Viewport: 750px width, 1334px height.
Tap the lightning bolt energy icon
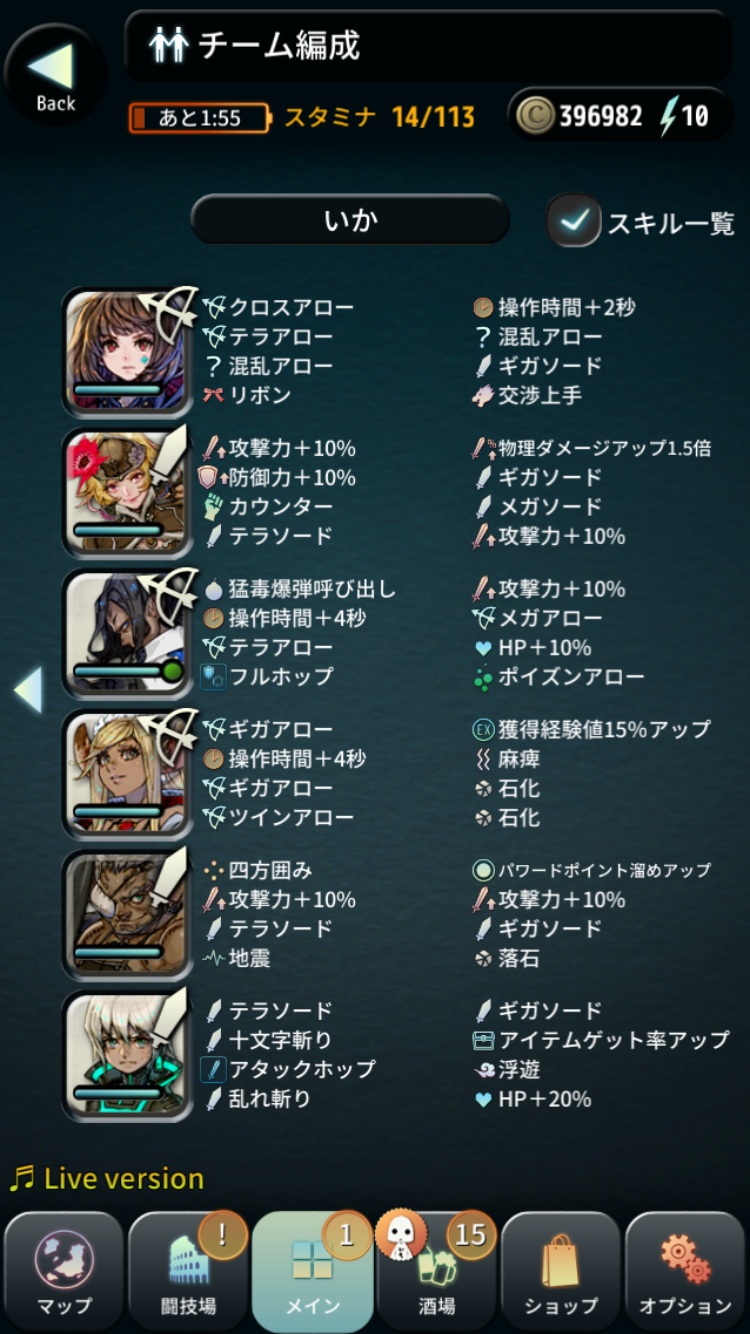click(667, 116)
